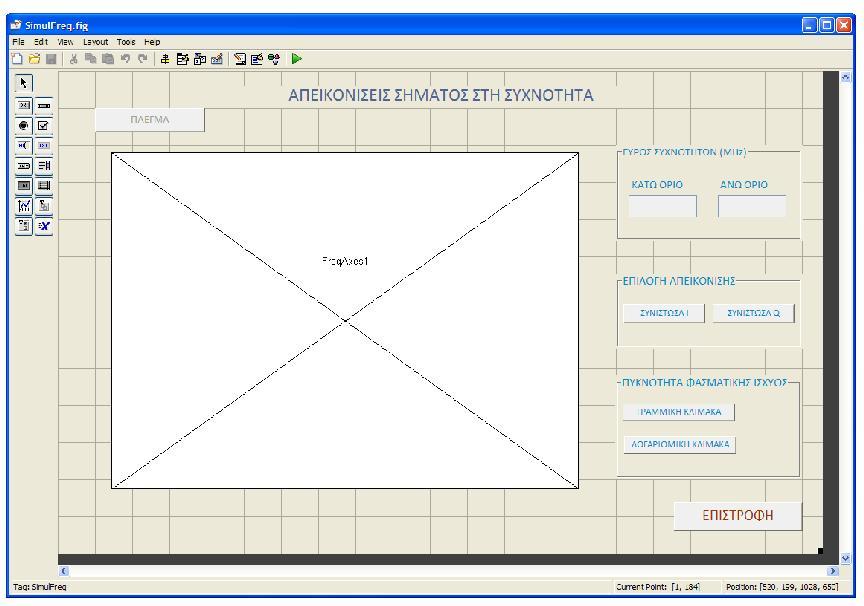The width and height of the screenshot is (864, 606).
Task: Choose the Select arrow tool in the palette
Action: tap(24, 83)
